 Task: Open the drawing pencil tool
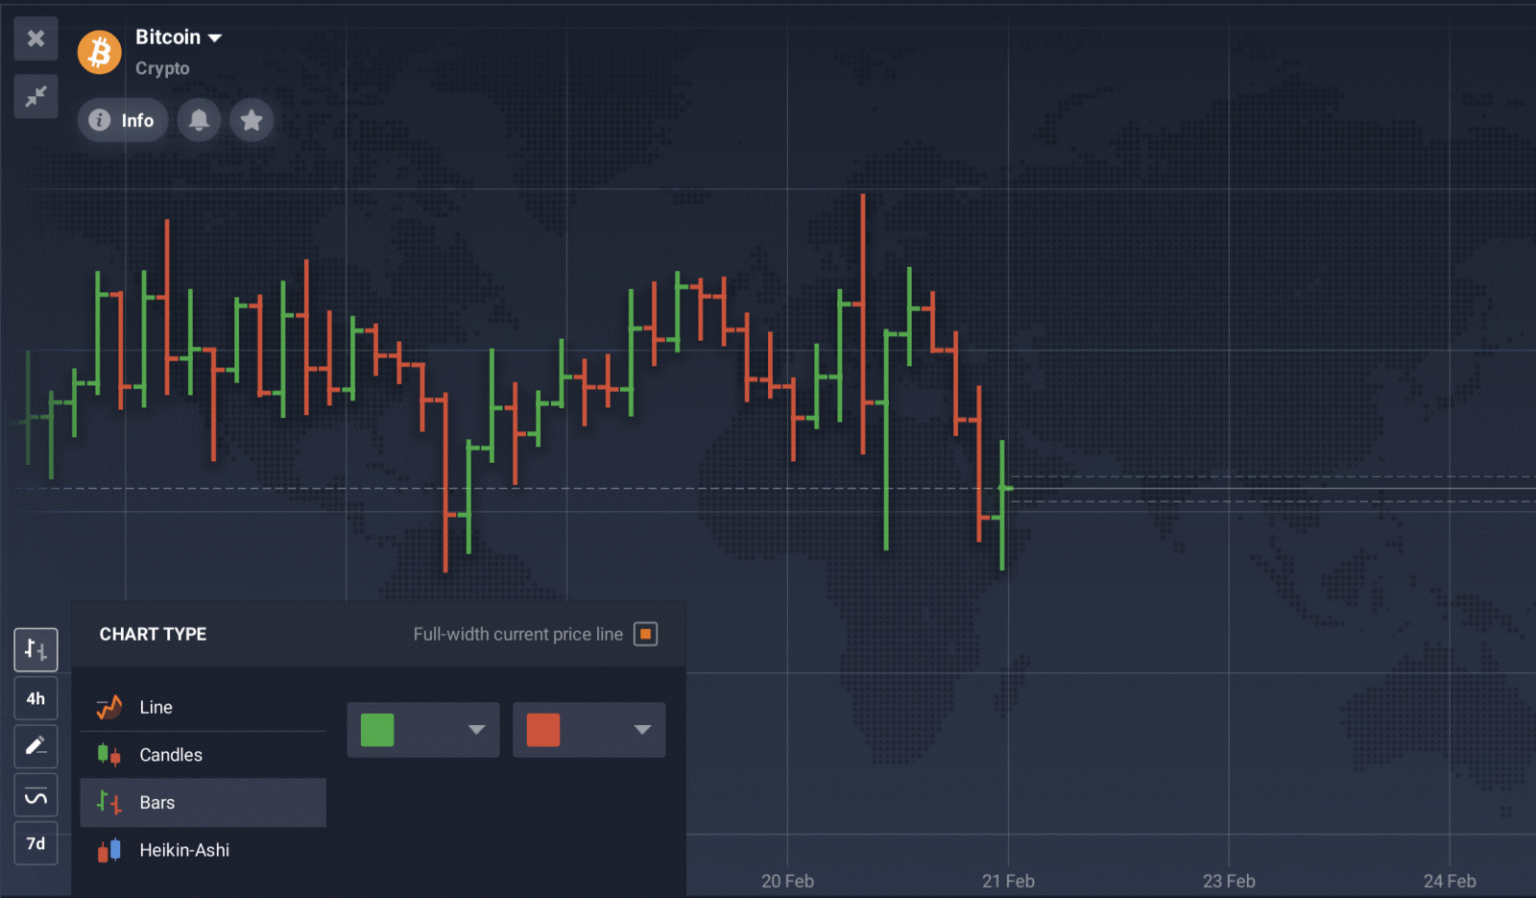[36, 746]
